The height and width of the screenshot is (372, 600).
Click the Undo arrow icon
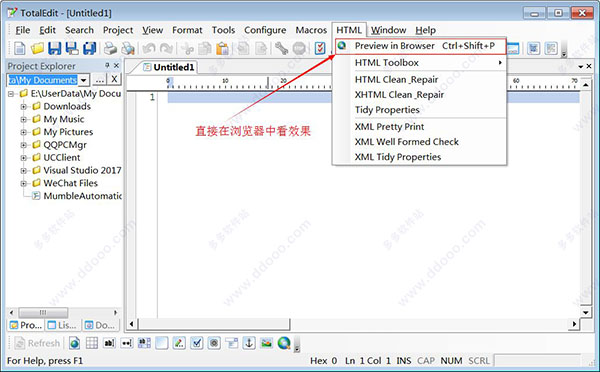click(149, 48)
